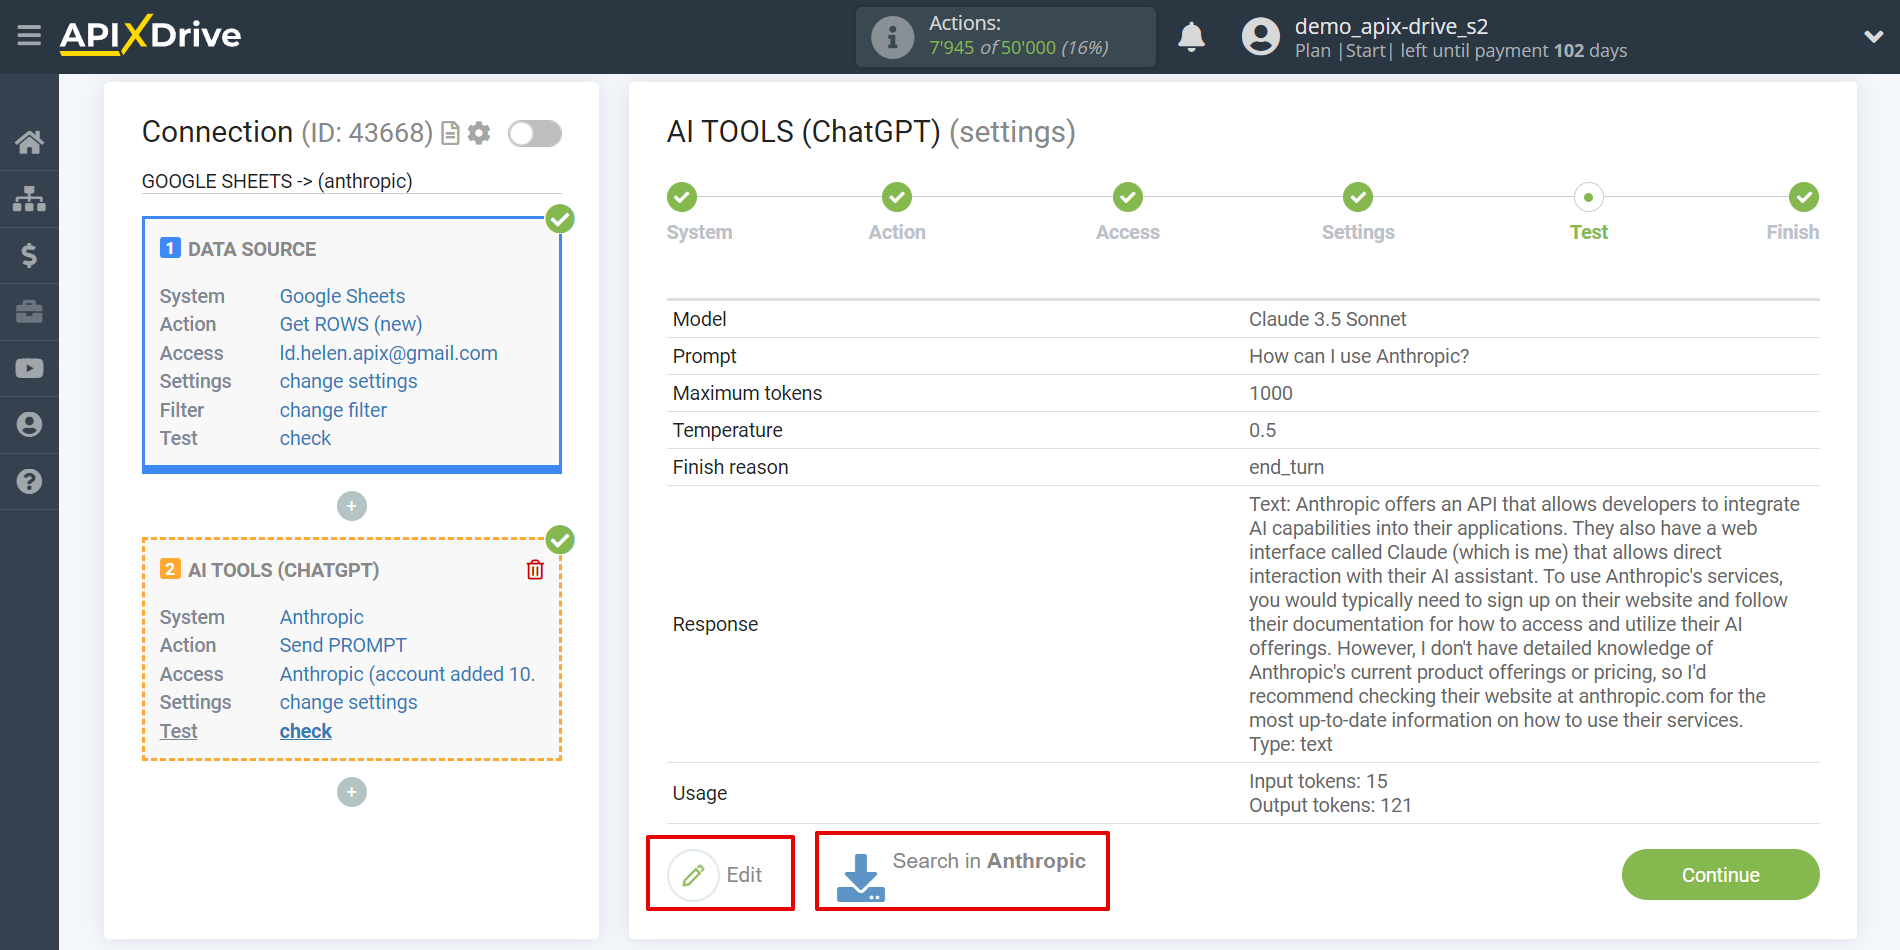Click the Maximum tokens value 1000
1900x950 pixels.
tap(1270, 393)
